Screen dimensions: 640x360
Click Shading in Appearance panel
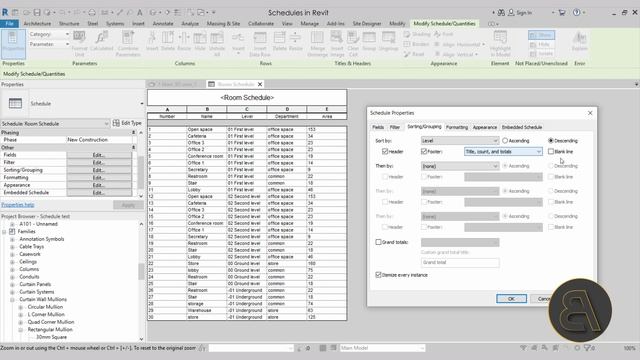point(417,34)
